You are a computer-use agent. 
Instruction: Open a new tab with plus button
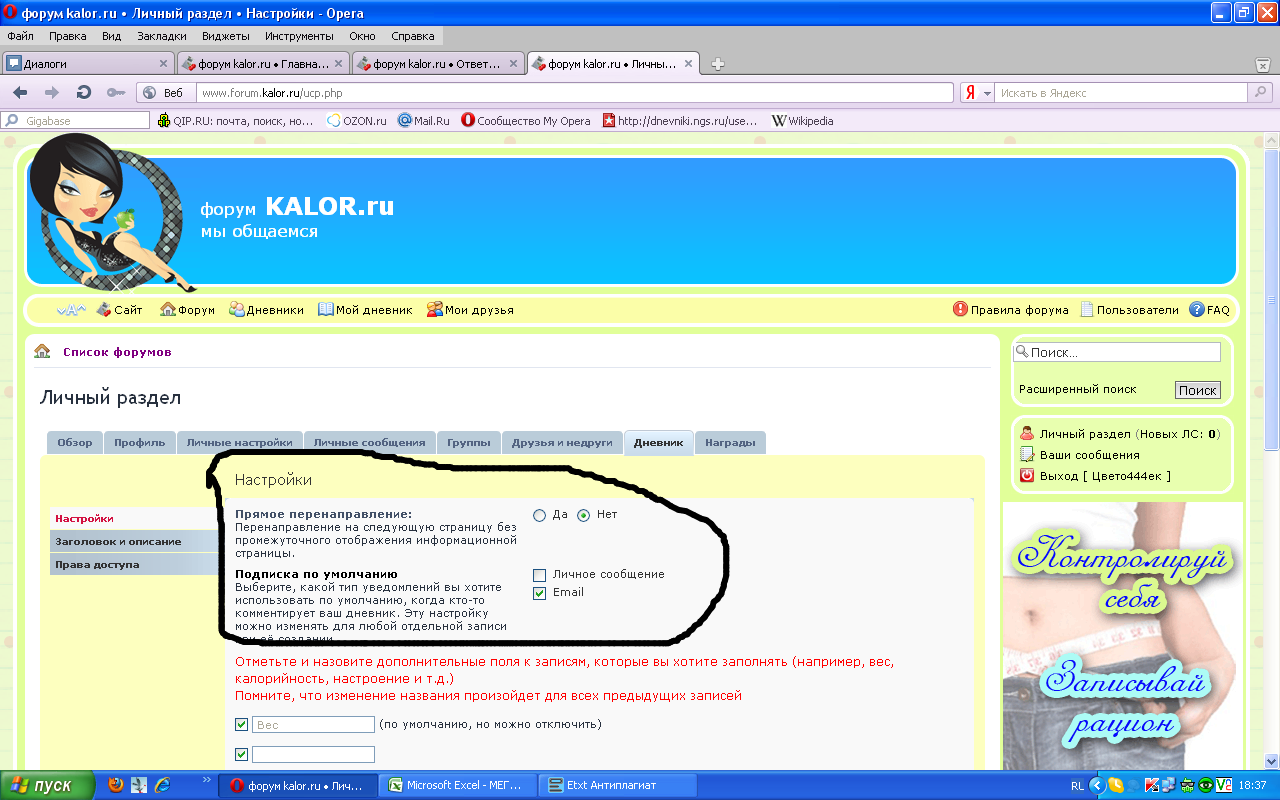(717, 64)
